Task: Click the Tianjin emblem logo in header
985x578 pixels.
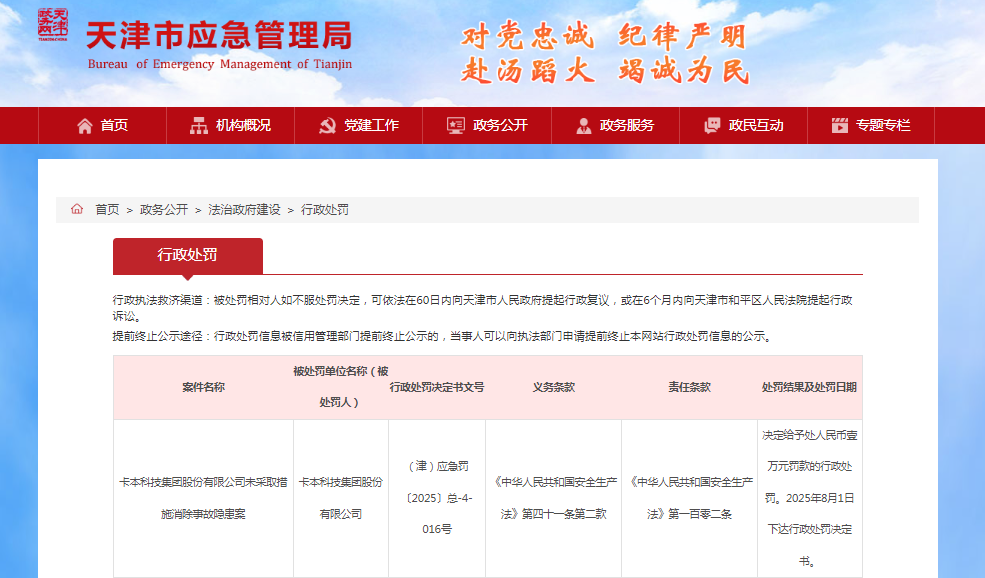Action: click(x=53, y=25)
